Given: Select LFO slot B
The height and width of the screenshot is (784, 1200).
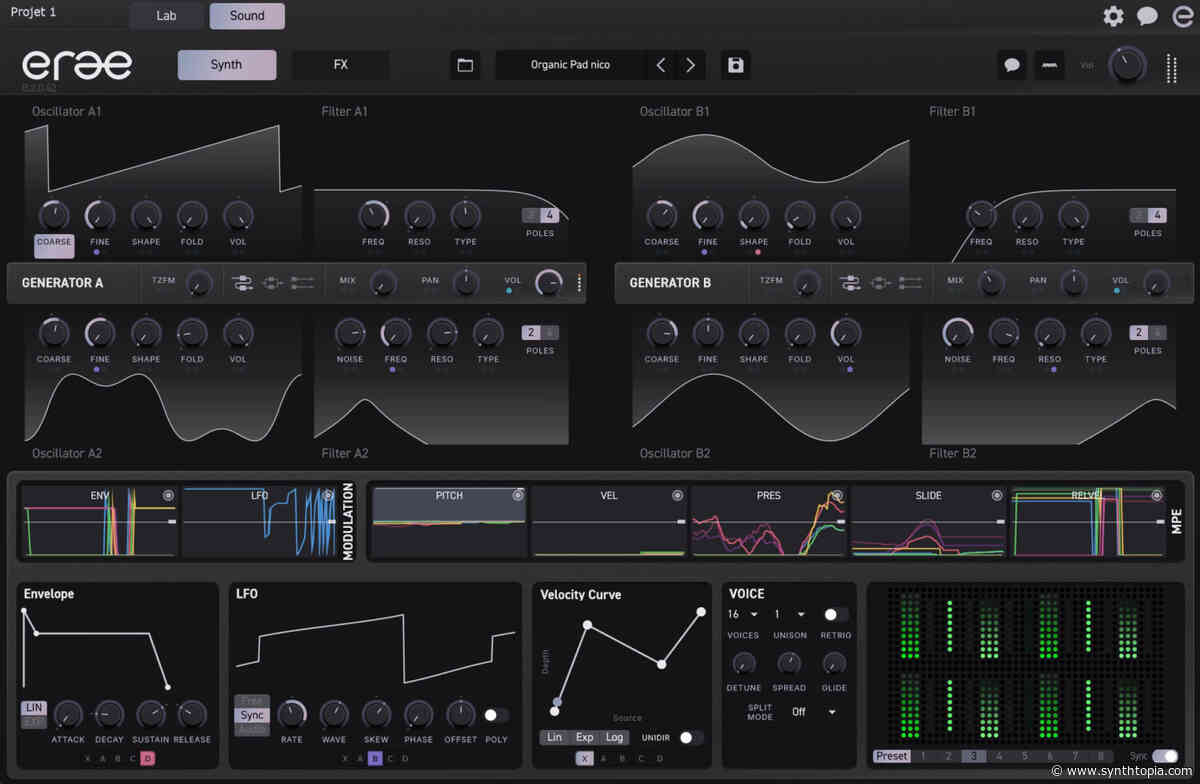Looking at the screenshot, I should click(x=374, y=758).
